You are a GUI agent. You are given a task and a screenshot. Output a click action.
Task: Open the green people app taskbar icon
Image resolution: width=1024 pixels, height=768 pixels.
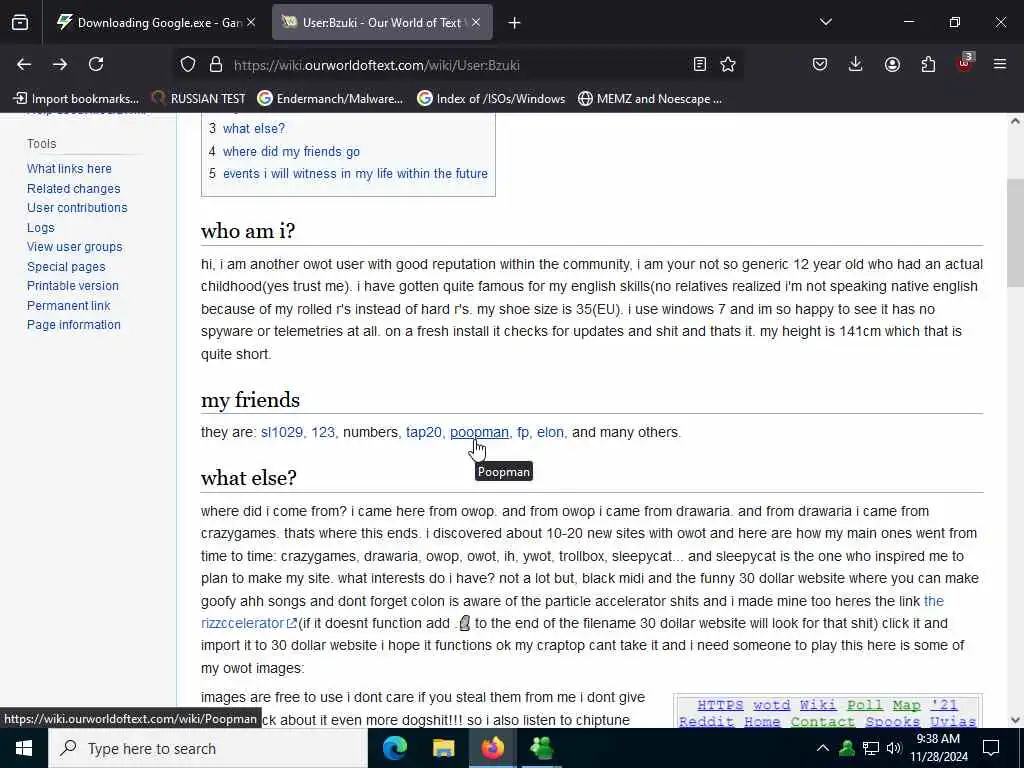[541, 748]
